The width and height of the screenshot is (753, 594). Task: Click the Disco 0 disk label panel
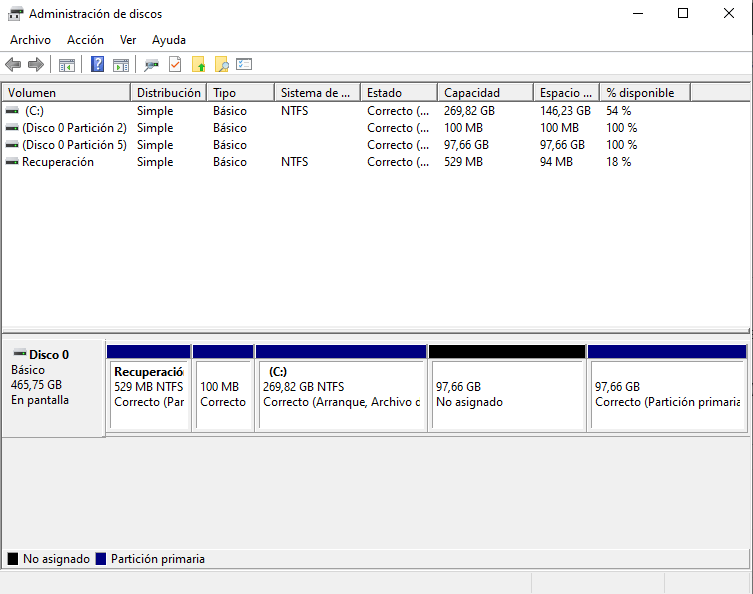click(52, 387)
